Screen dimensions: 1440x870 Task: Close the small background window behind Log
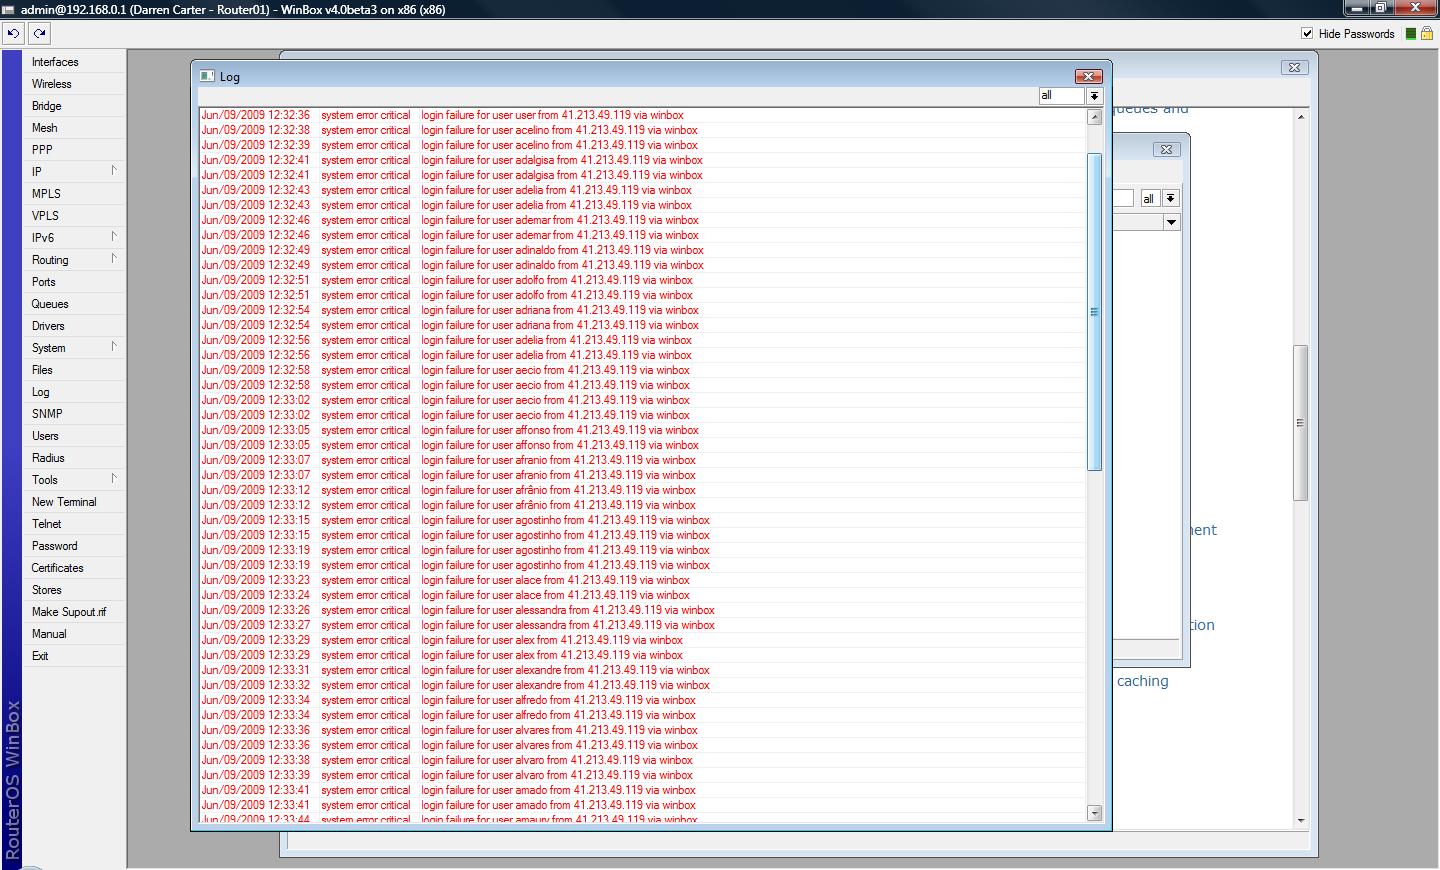[1166, 149]
